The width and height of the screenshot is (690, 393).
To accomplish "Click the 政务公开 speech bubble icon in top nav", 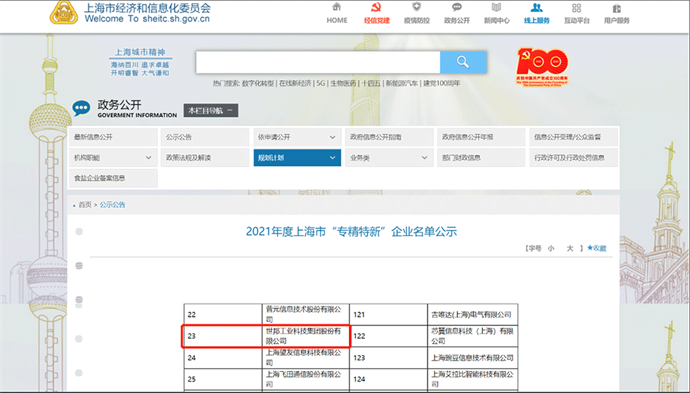I will [x=457, y=7].
